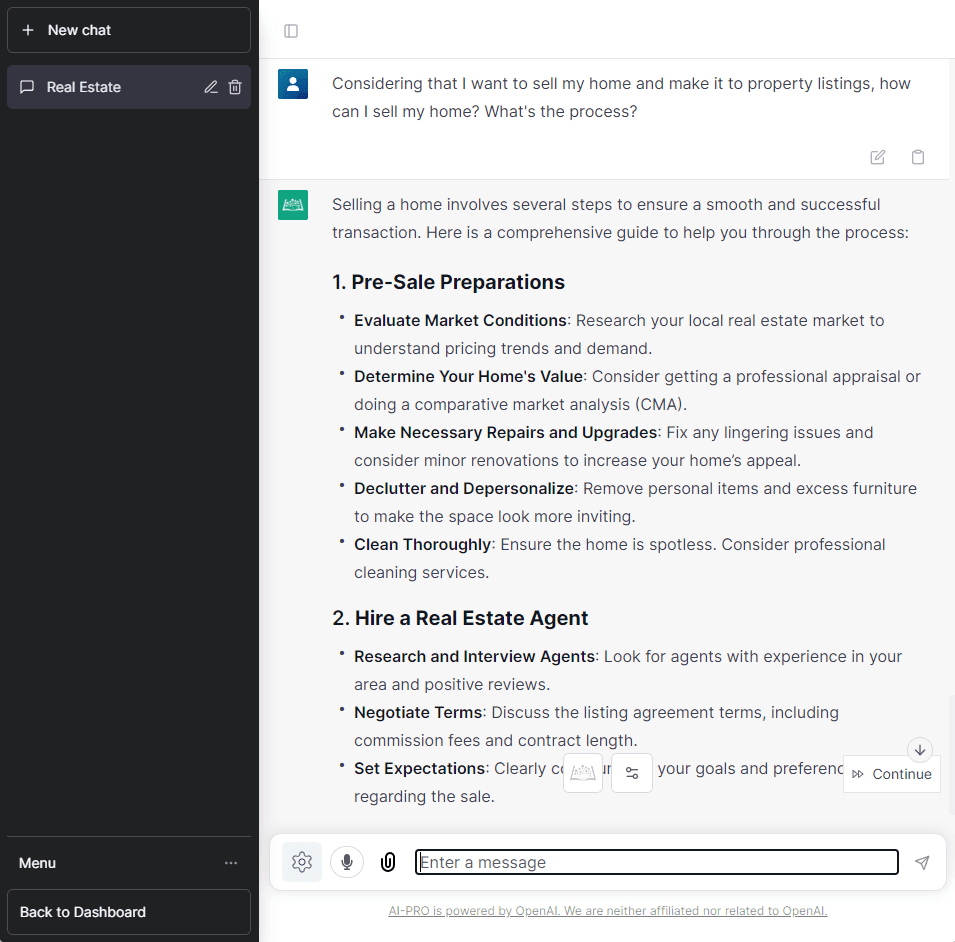Image resolution: width=955 pixels, height=942 pixels.
Task: Open the floating sliders adjustment button
Action: coord(632,773)
